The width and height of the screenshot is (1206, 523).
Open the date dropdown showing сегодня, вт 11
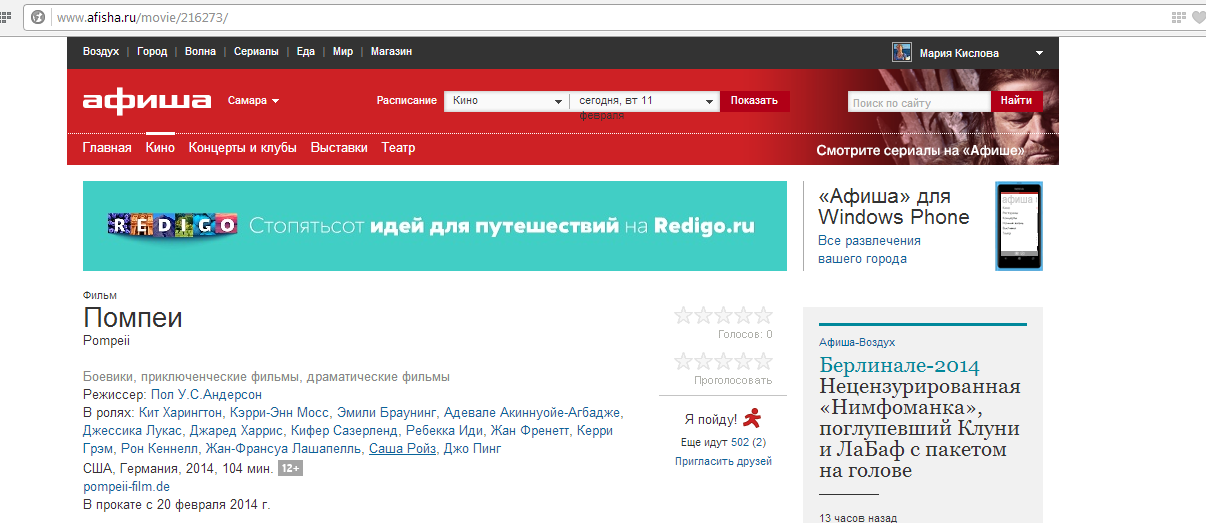coord(645,101)
